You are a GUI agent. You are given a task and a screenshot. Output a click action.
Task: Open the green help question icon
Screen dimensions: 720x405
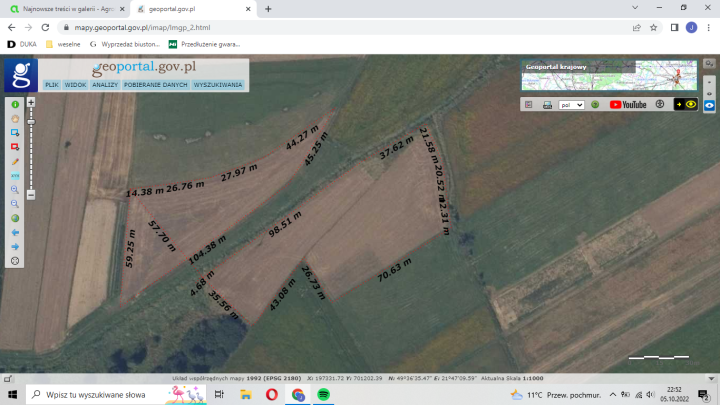[594, 104]
